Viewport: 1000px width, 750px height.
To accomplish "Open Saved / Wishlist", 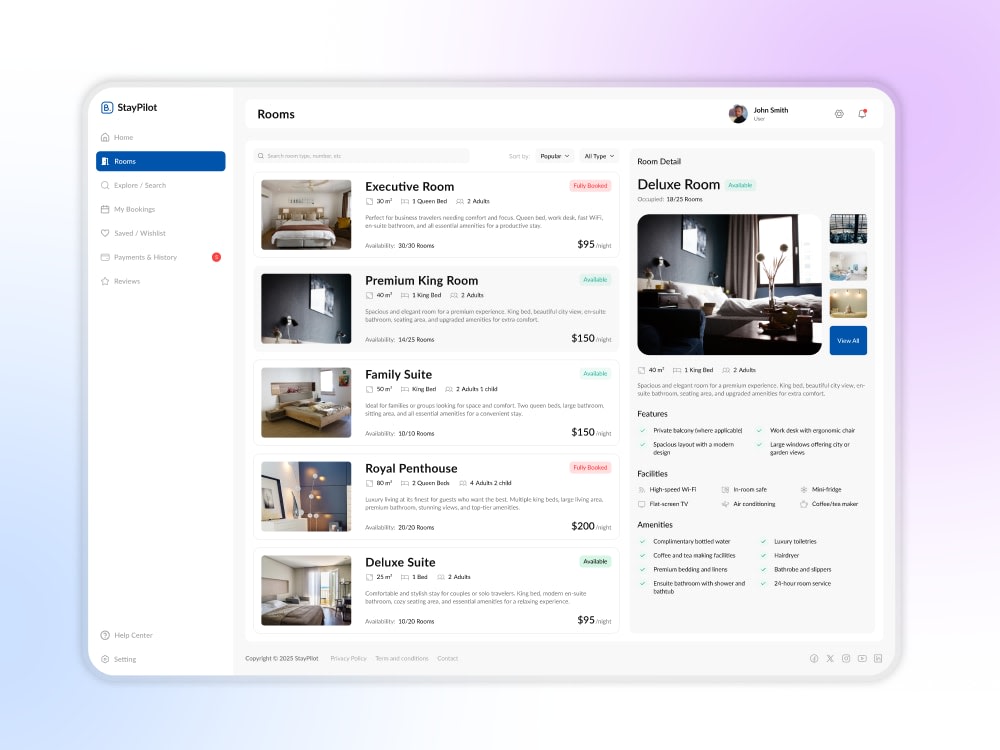I will 133,233.
